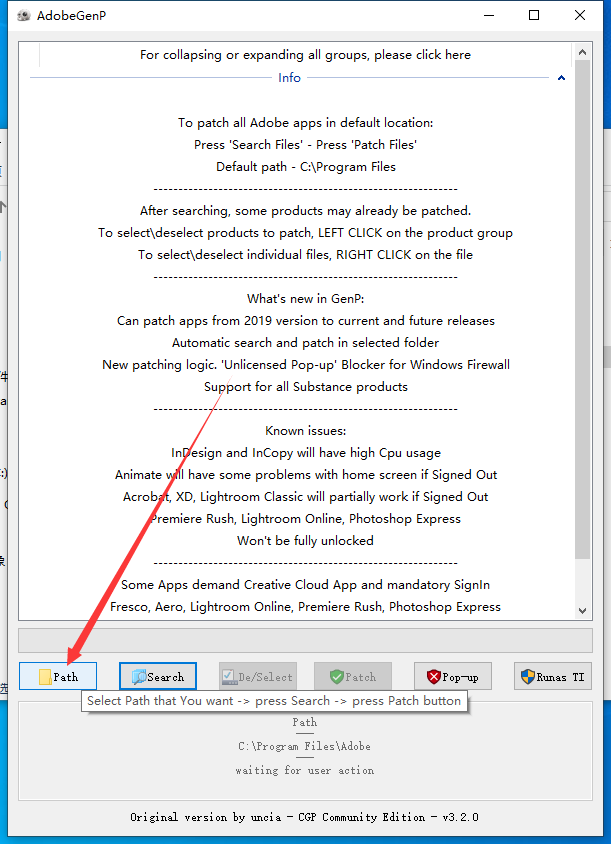Maximize the AdobeGenP window
Screen dimensions: 611x844
(534, 15)
